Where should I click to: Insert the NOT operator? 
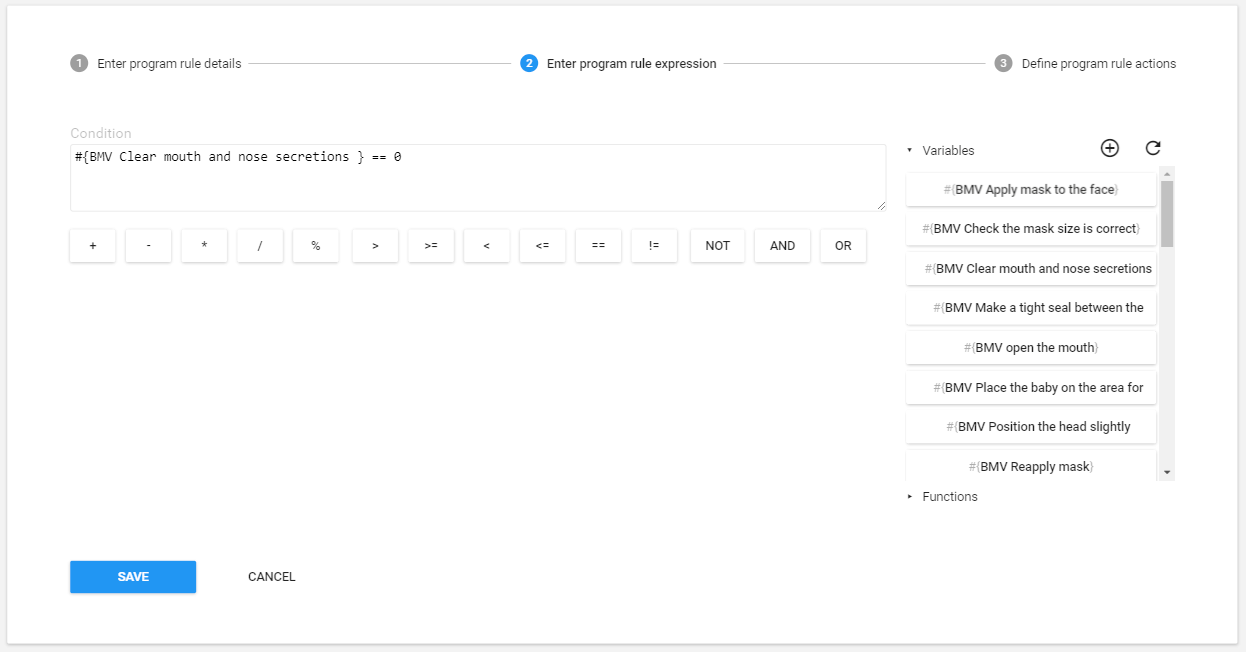tap(717, 246)
